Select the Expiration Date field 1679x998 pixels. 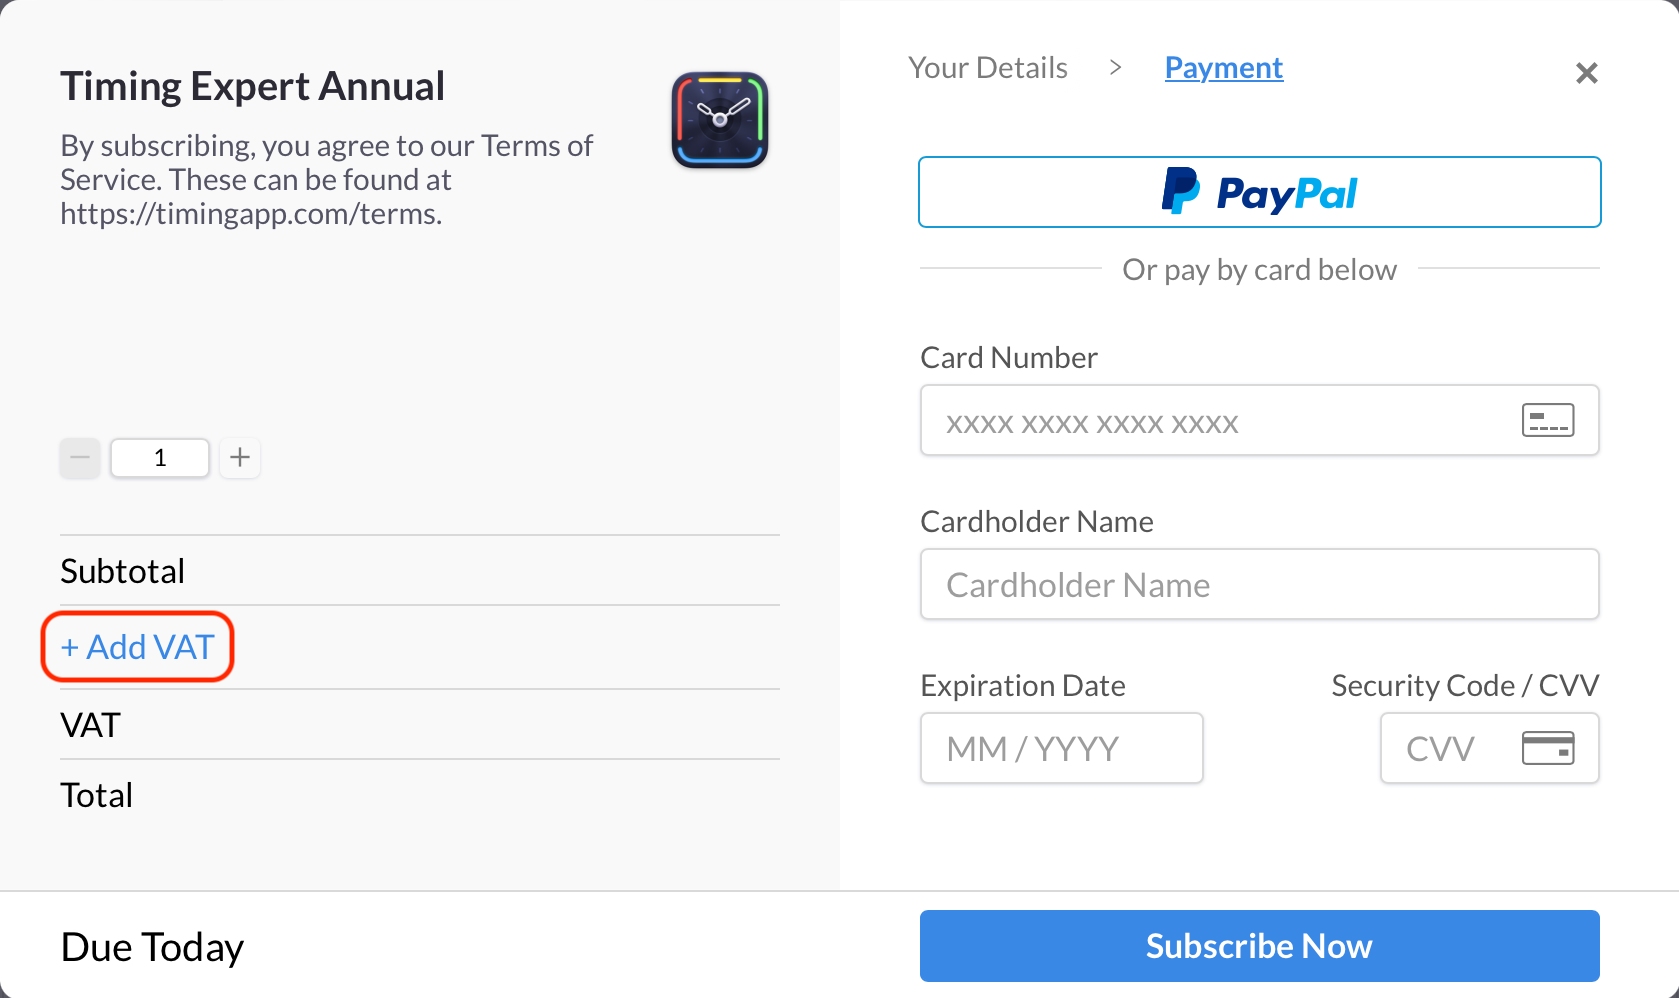[1061, 747]
